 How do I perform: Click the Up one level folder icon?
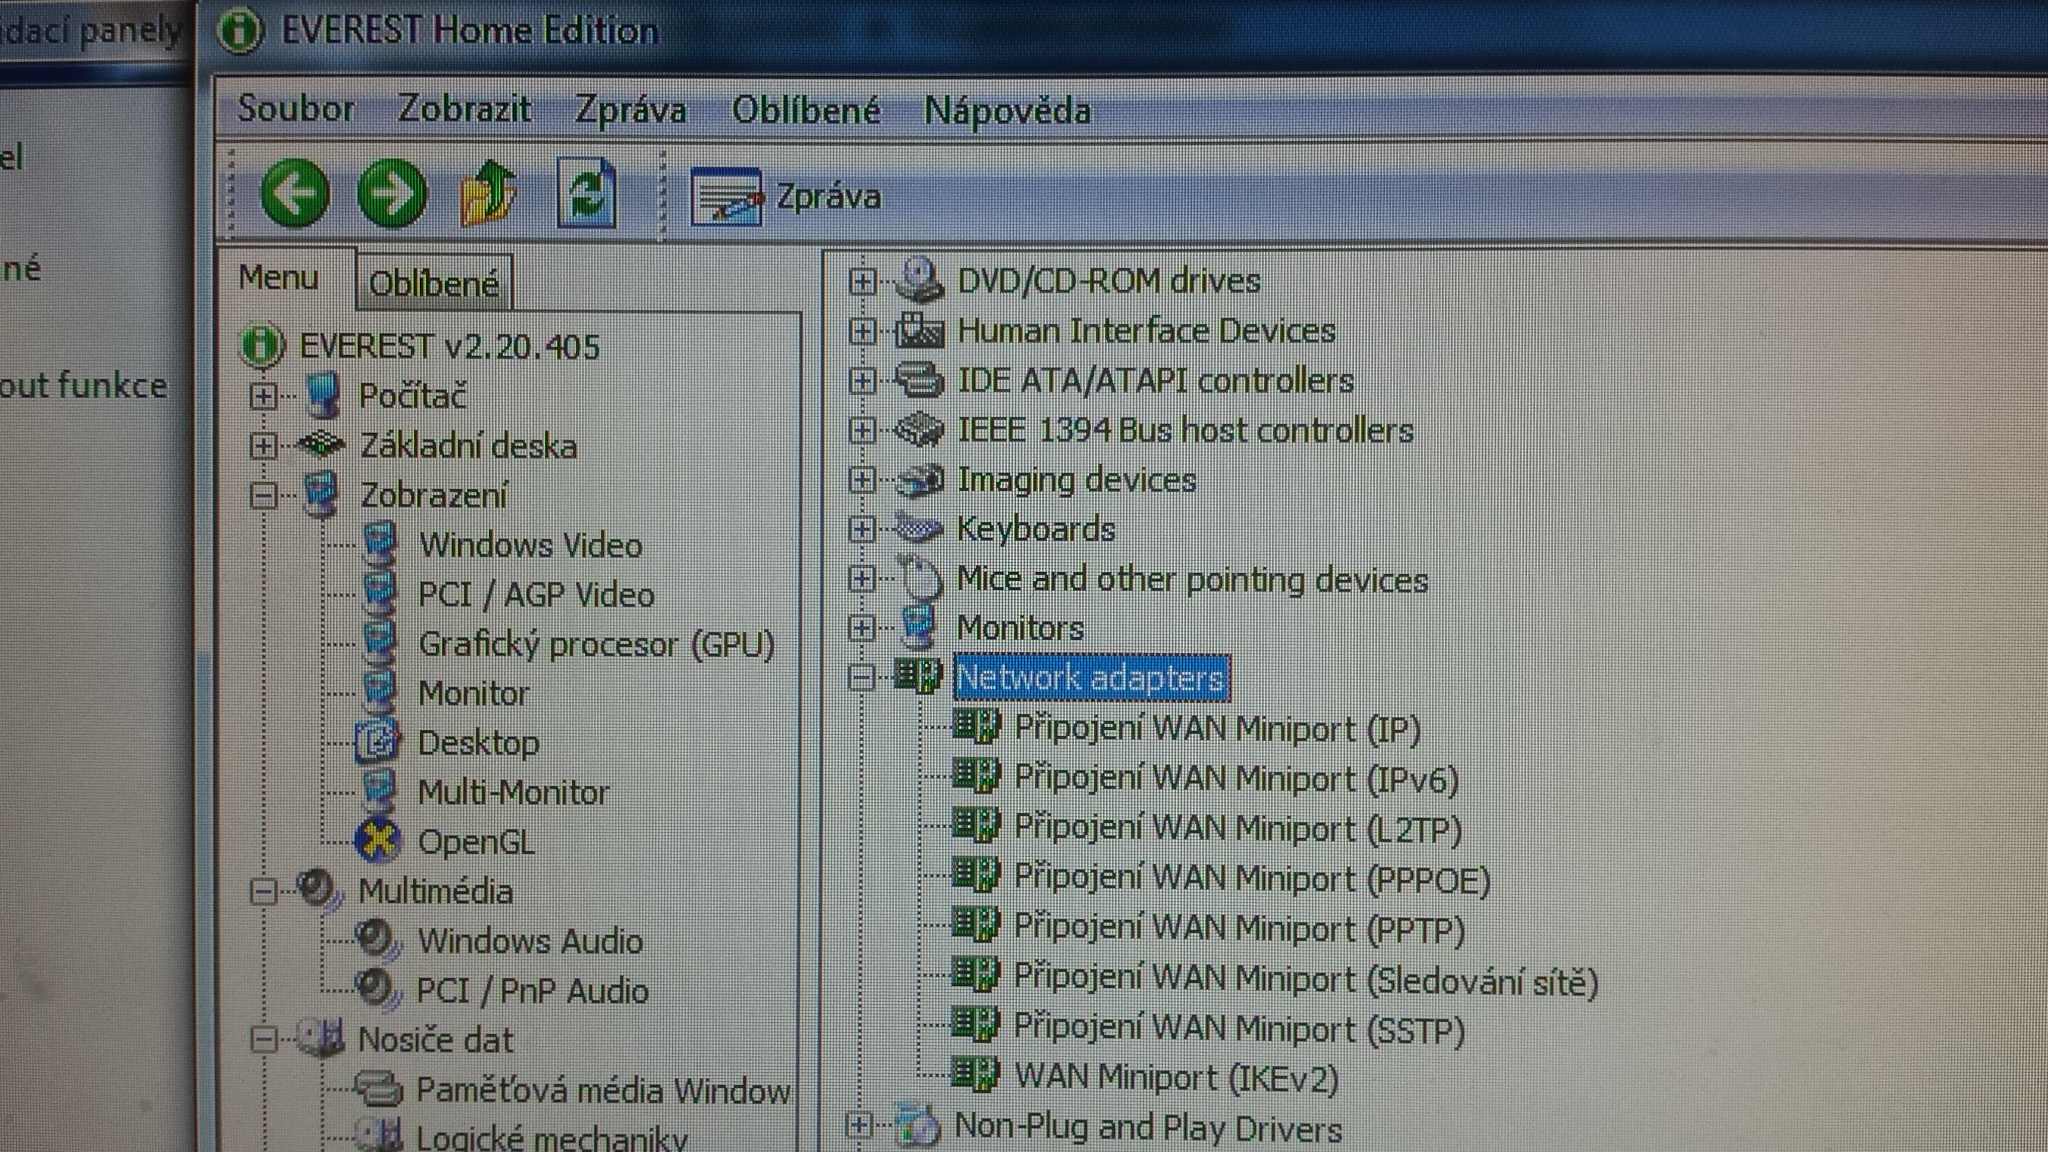coord(488,192)
